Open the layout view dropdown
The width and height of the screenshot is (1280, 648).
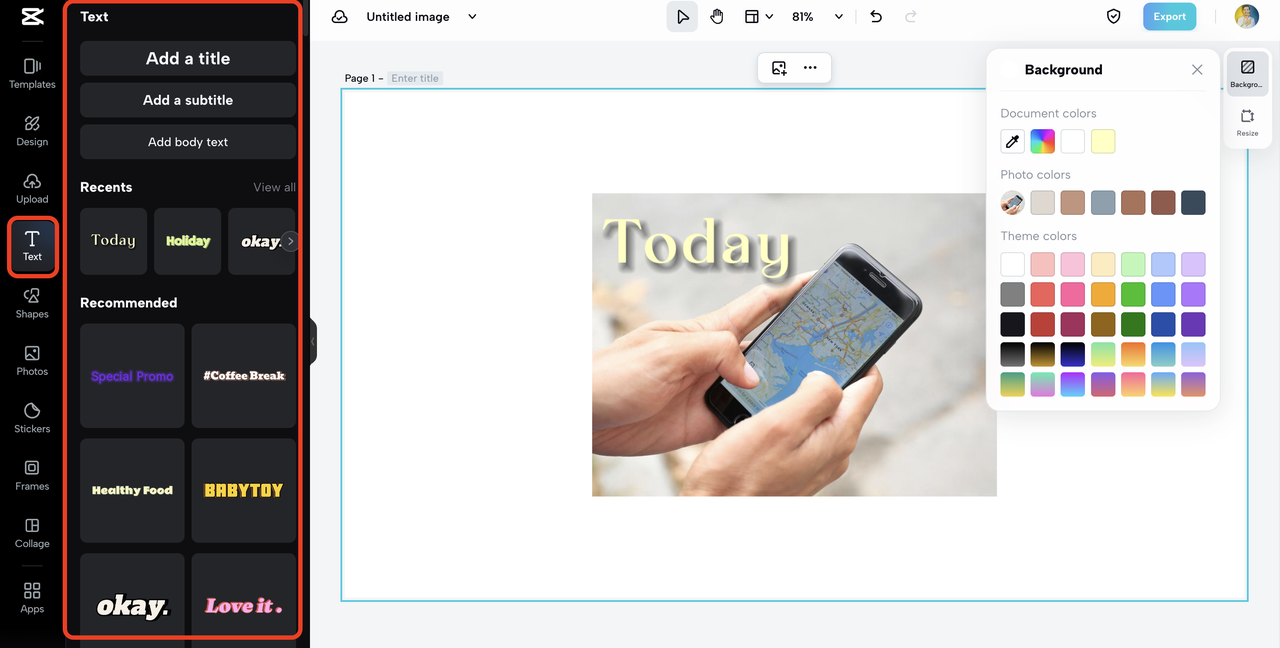759,17
